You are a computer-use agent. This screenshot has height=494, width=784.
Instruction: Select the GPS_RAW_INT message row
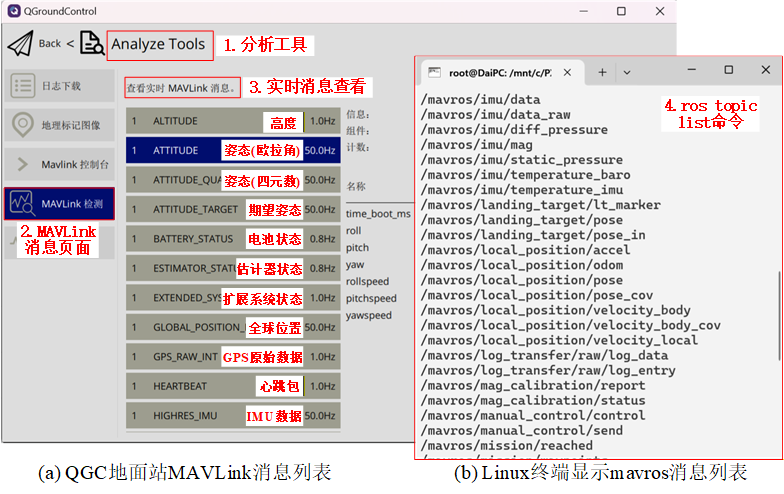(233, 356)
